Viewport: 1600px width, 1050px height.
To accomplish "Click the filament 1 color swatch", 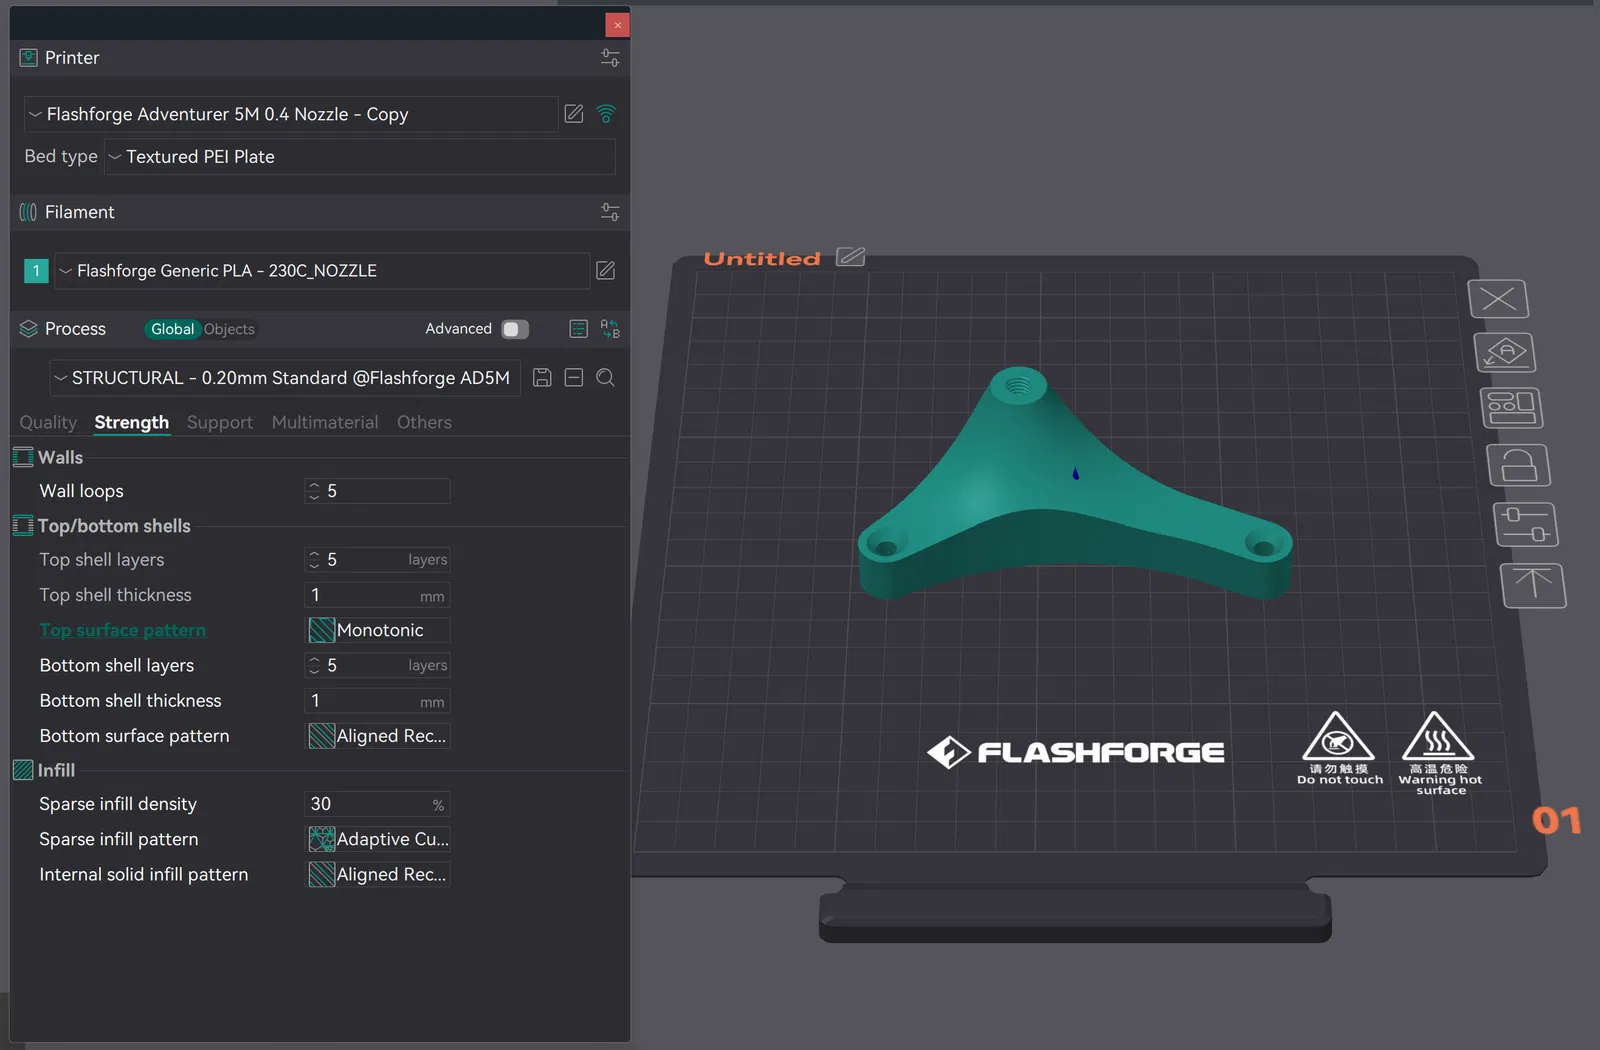I will (36, 271).
